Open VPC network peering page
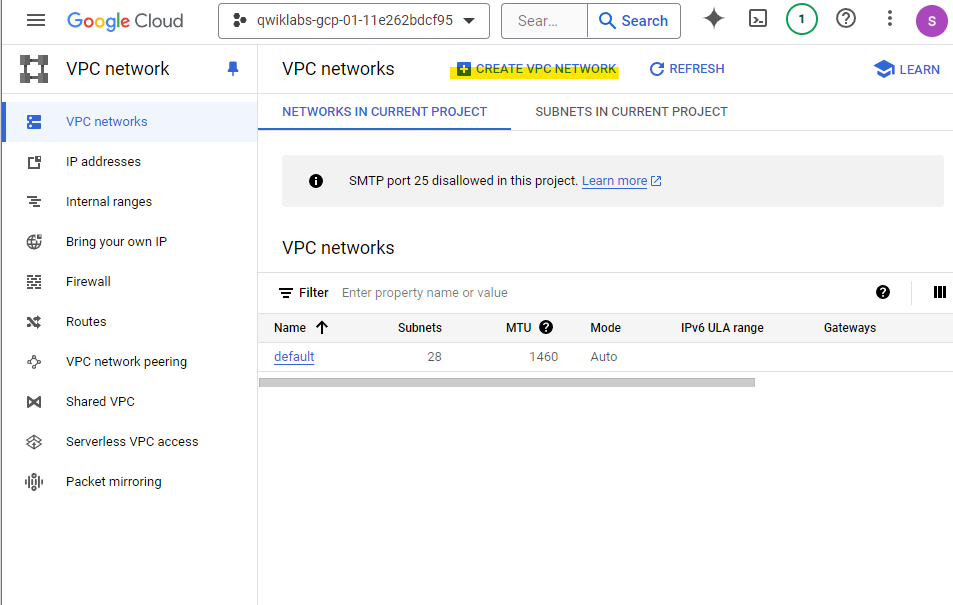Viewport: 953px width, 605px height. click(x=129, y=362)
